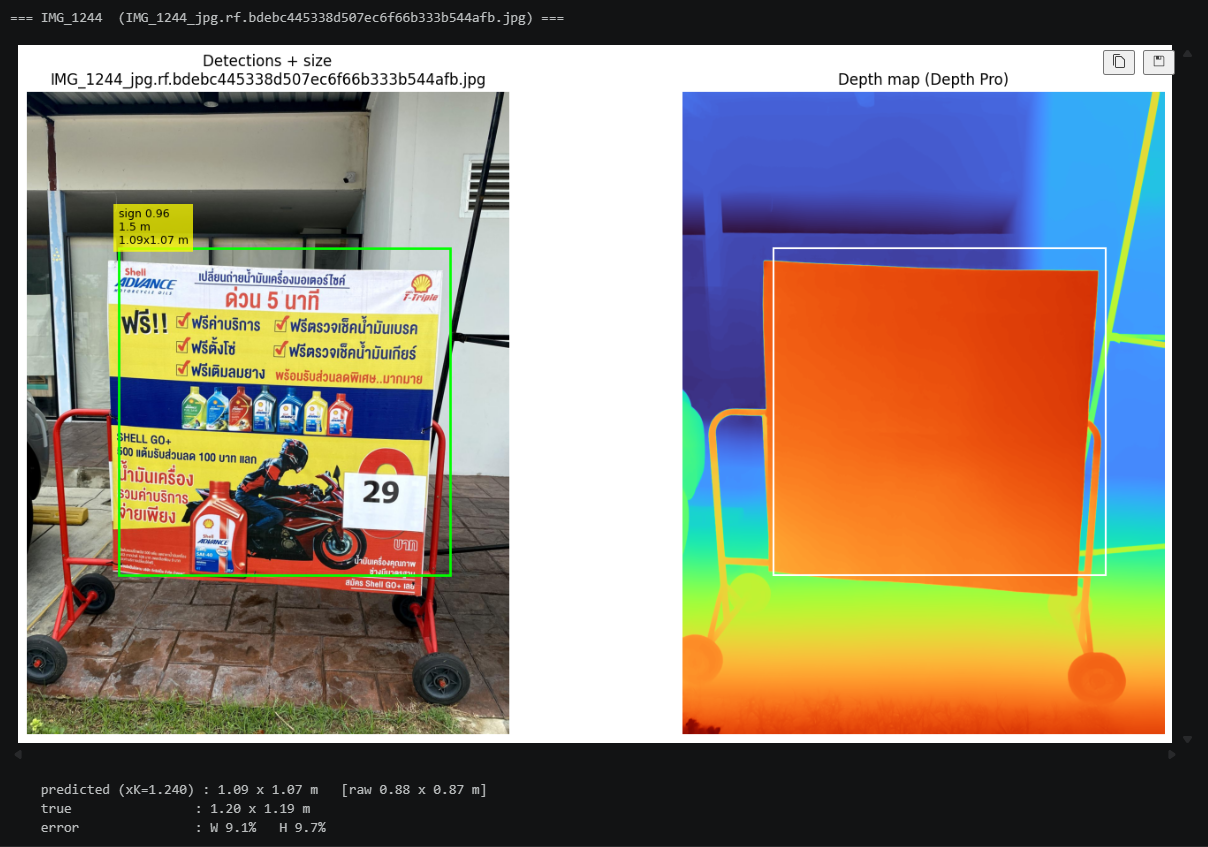Click the 'Depth map (Depth Pro)' title
The width and height of the screenshot is (1208, 847).
coord(923,79)
